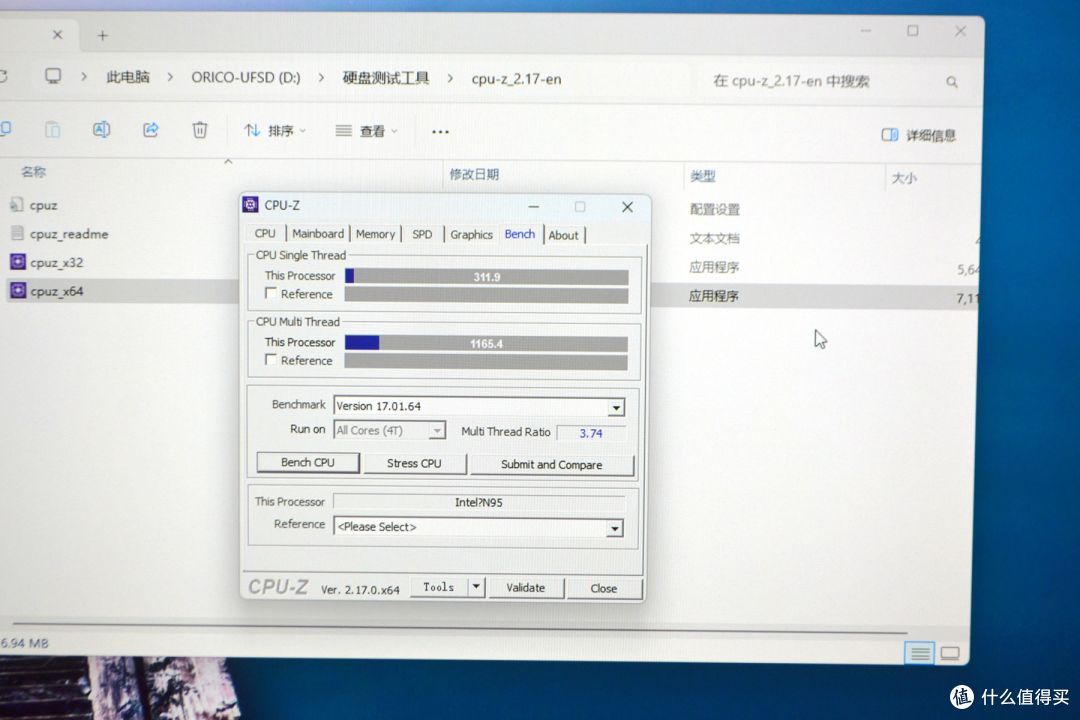
Task: Close the current Explorer tab
Action: 57,34
